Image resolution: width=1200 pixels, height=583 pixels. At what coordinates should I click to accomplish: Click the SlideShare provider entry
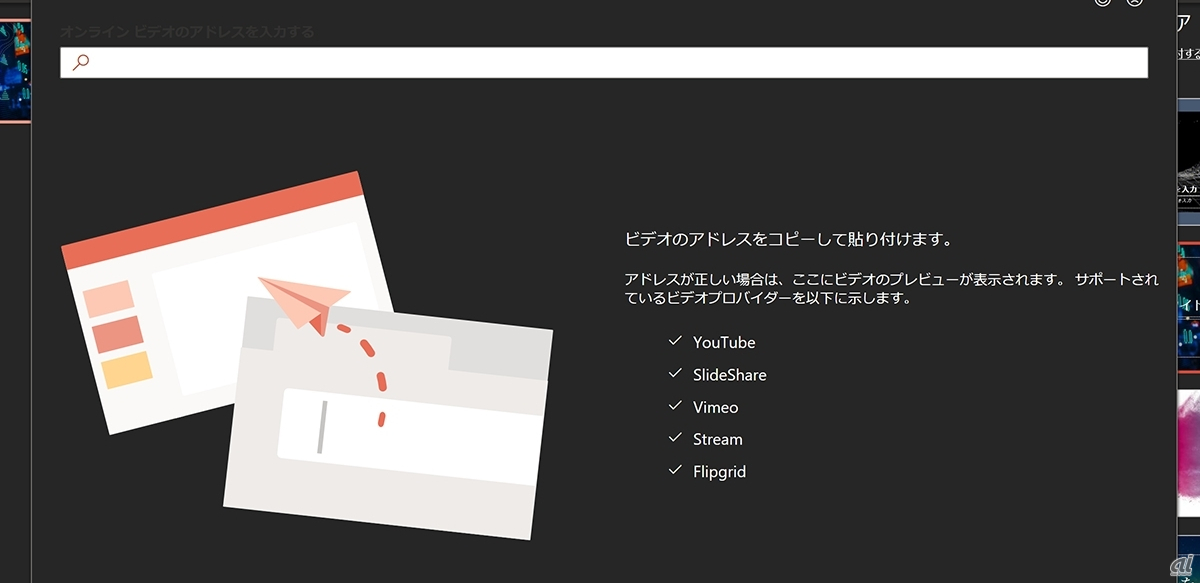[730, 375]
